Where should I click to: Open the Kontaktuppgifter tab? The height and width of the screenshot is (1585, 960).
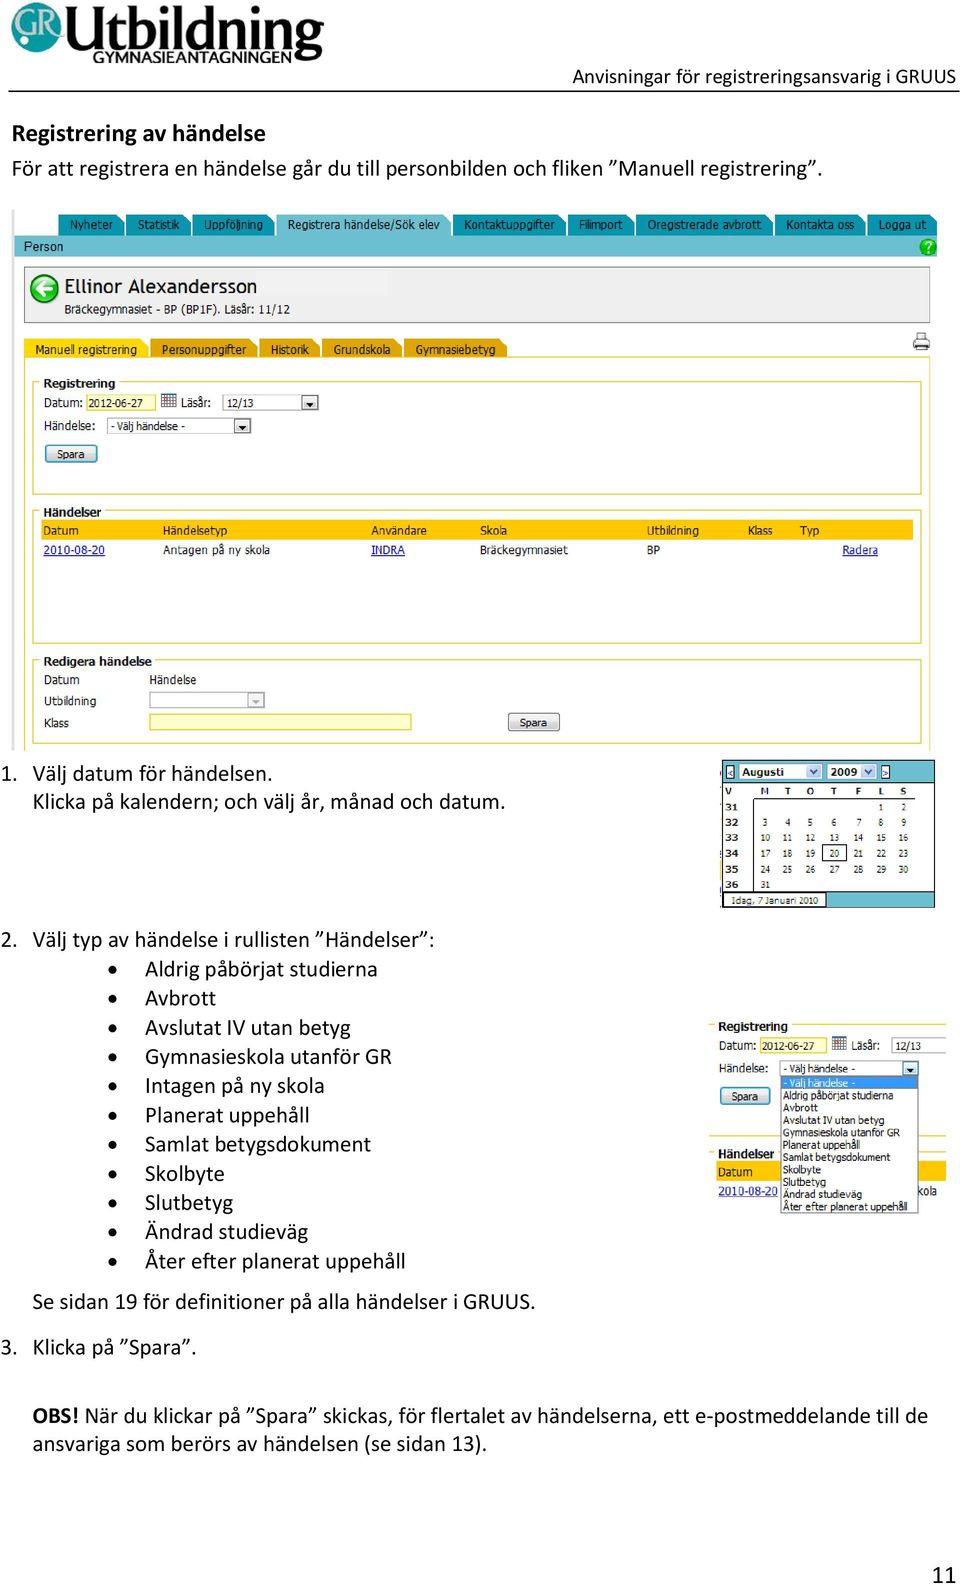coord(509,225)
